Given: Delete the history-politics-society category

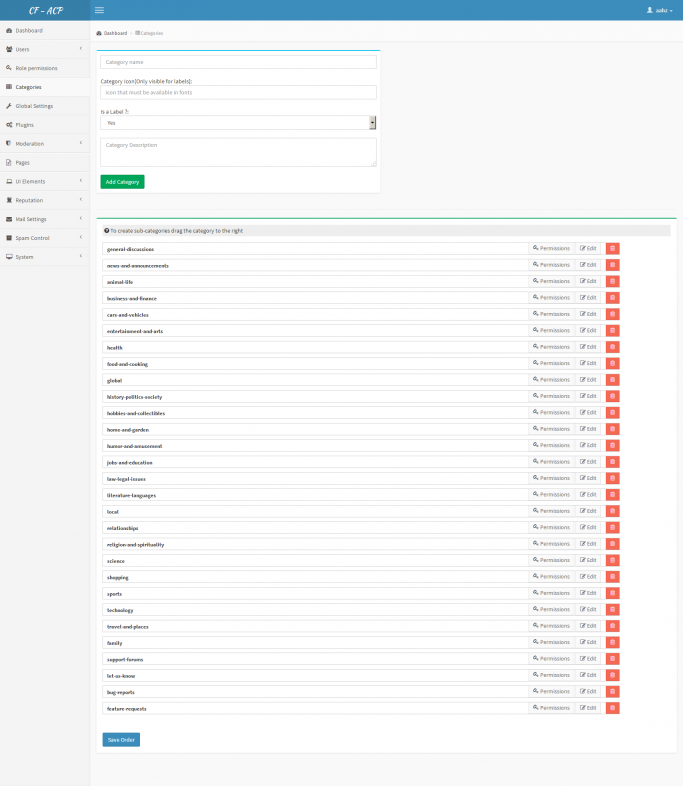Looking at the screenshot, I should (x=612, y=396).
